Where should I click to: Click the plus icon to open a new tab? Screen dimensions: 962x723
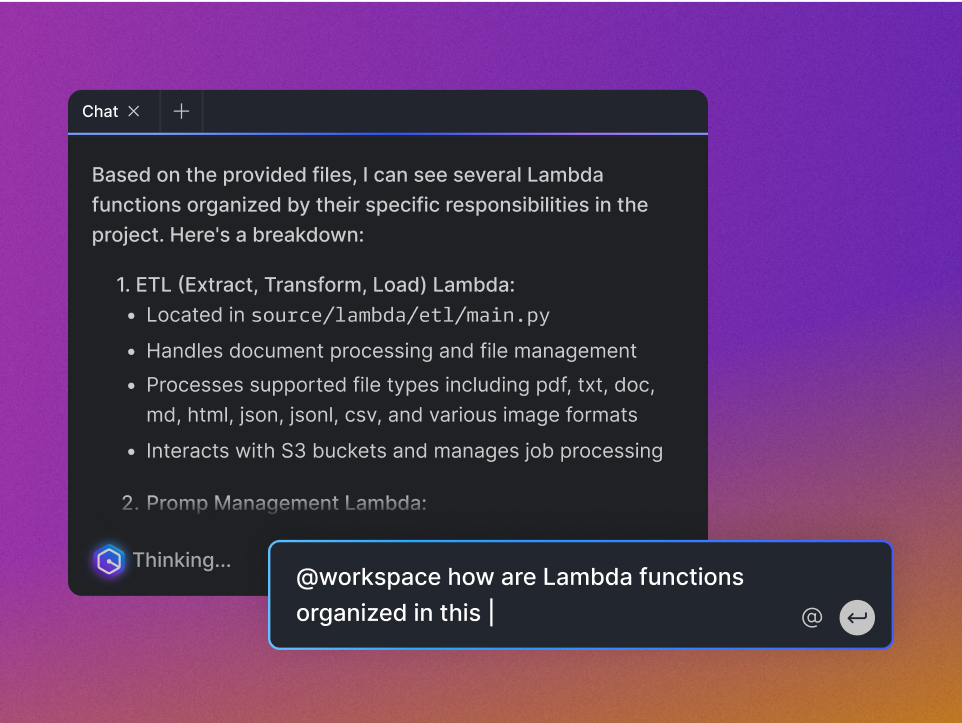[181, 111]
